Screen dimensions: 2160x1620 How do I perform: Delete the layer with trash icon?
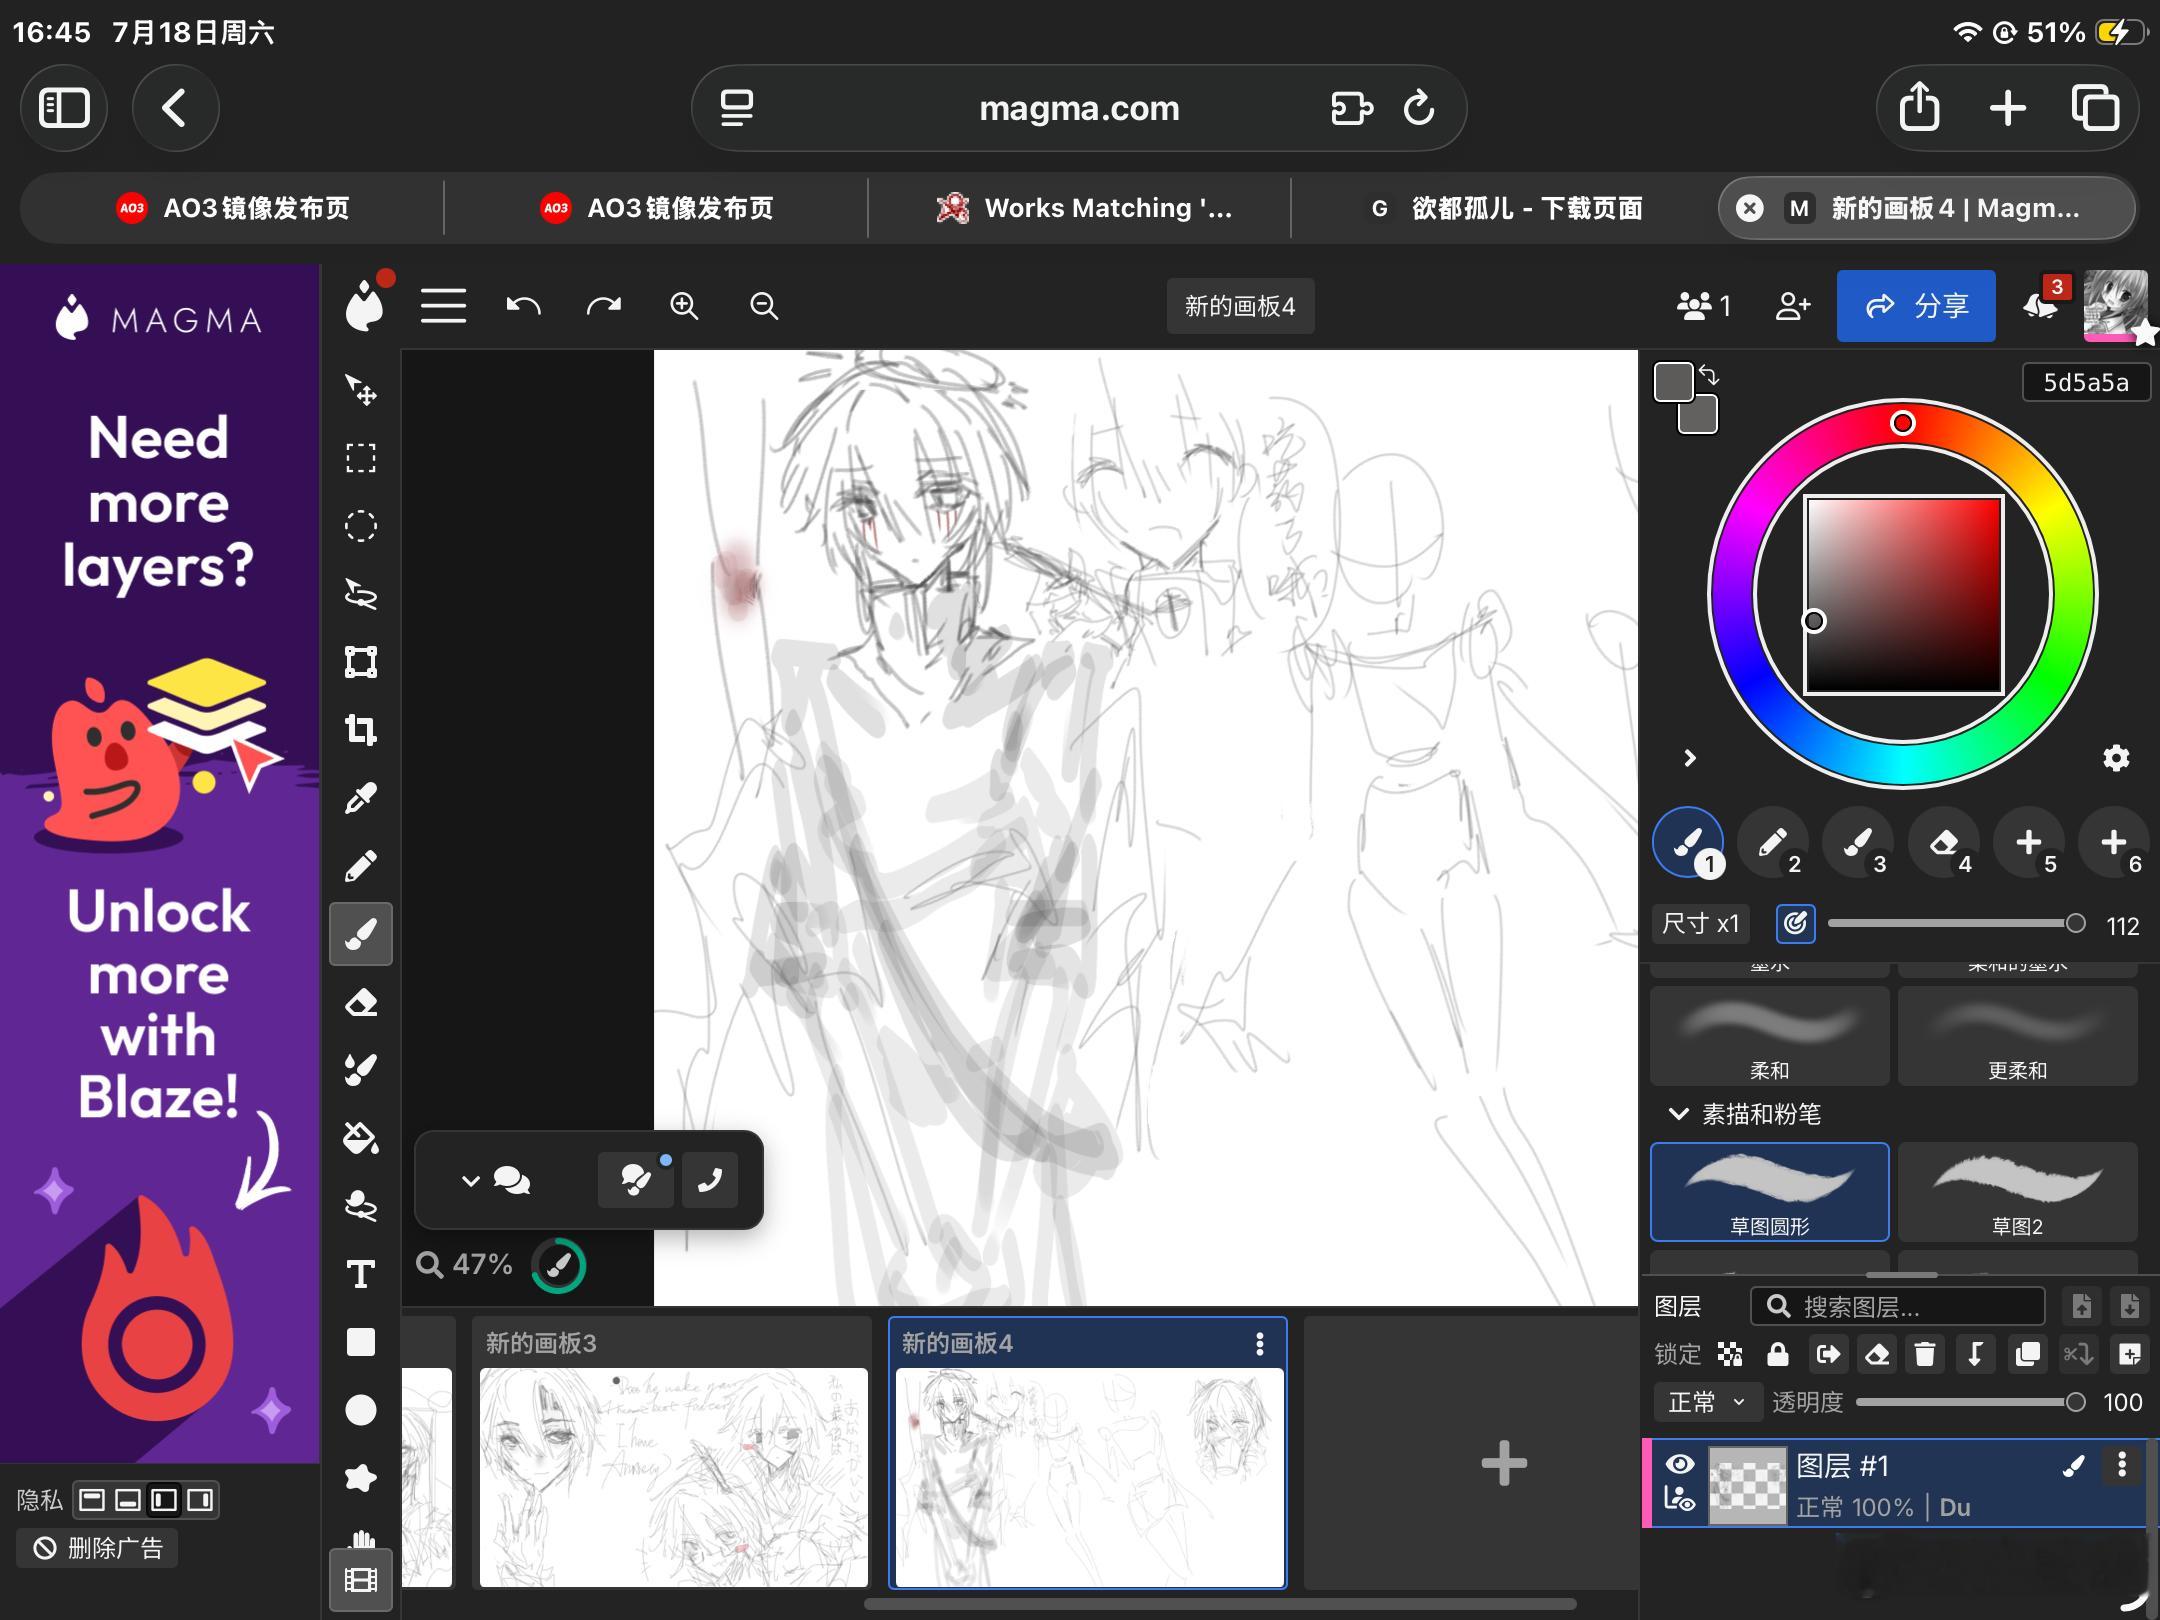[x=1925, y=1355]
